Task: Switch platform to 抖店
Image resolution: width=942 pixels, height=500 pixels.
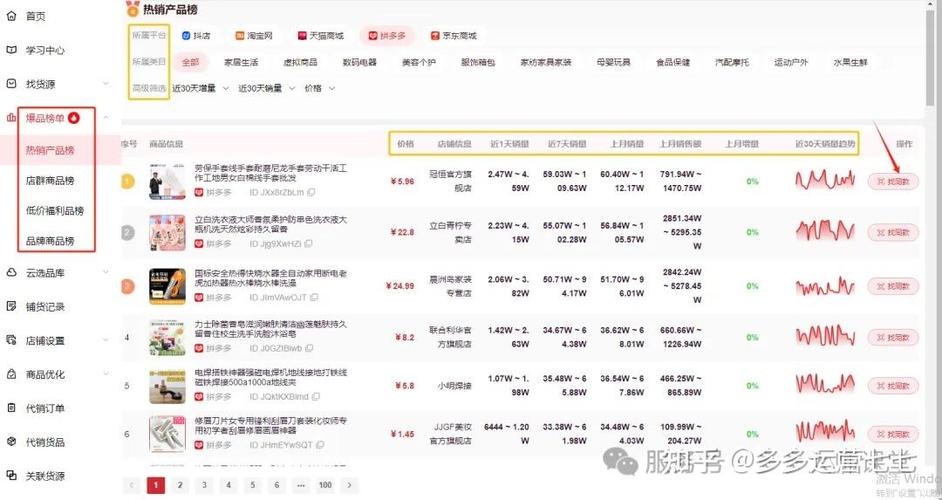Action: 196,35
